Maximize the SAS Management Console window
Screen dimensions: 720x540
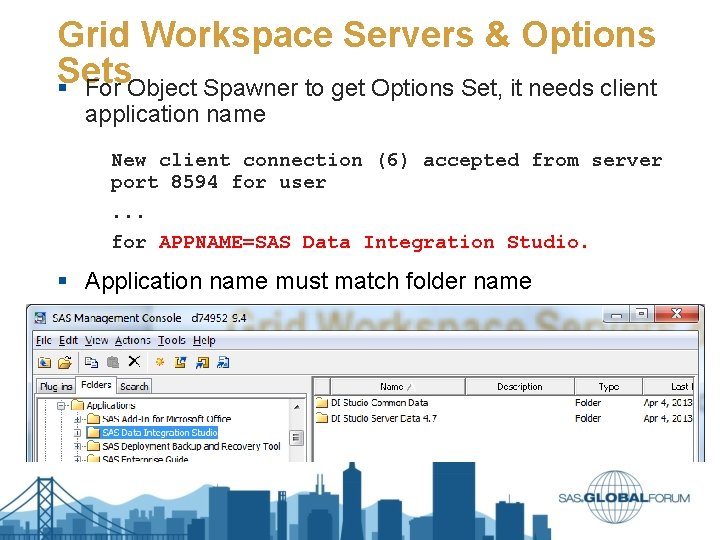pyautogui.click(x=641, y=314)
